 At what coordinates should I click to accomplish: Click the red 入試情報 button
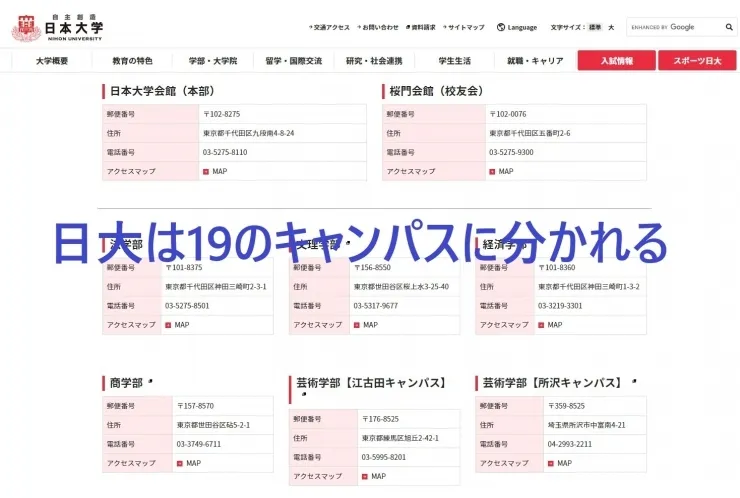616,60
